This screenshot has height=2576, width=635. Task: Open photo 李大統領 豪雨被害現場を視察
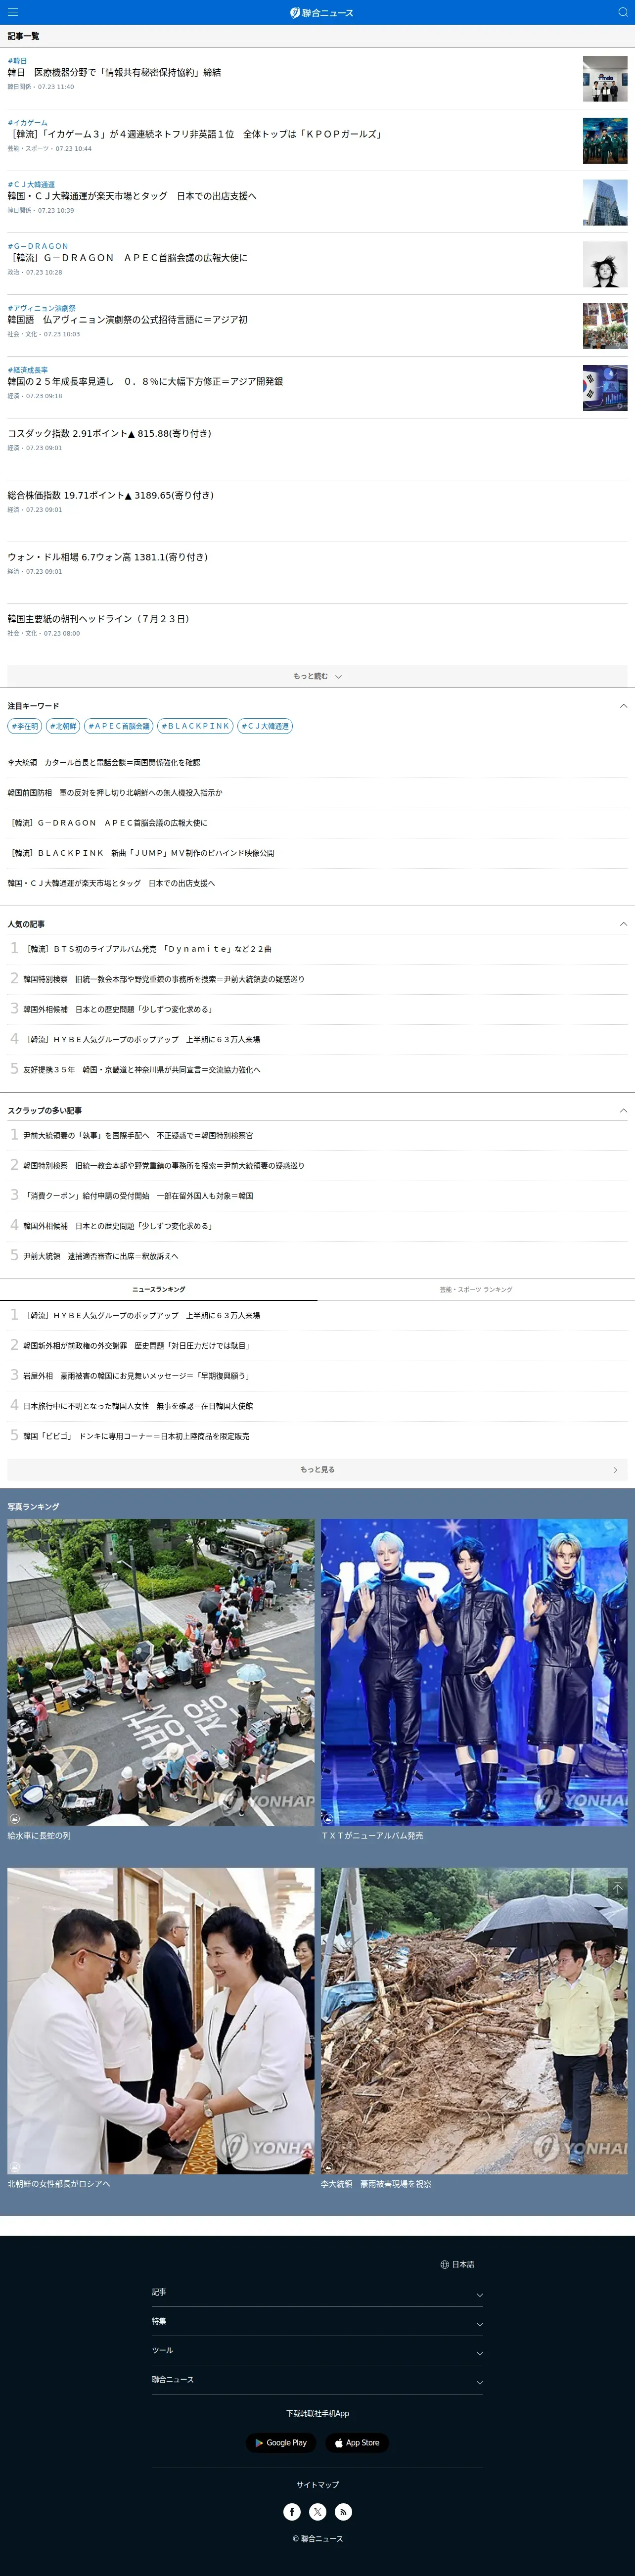(x=474, y=2020)
